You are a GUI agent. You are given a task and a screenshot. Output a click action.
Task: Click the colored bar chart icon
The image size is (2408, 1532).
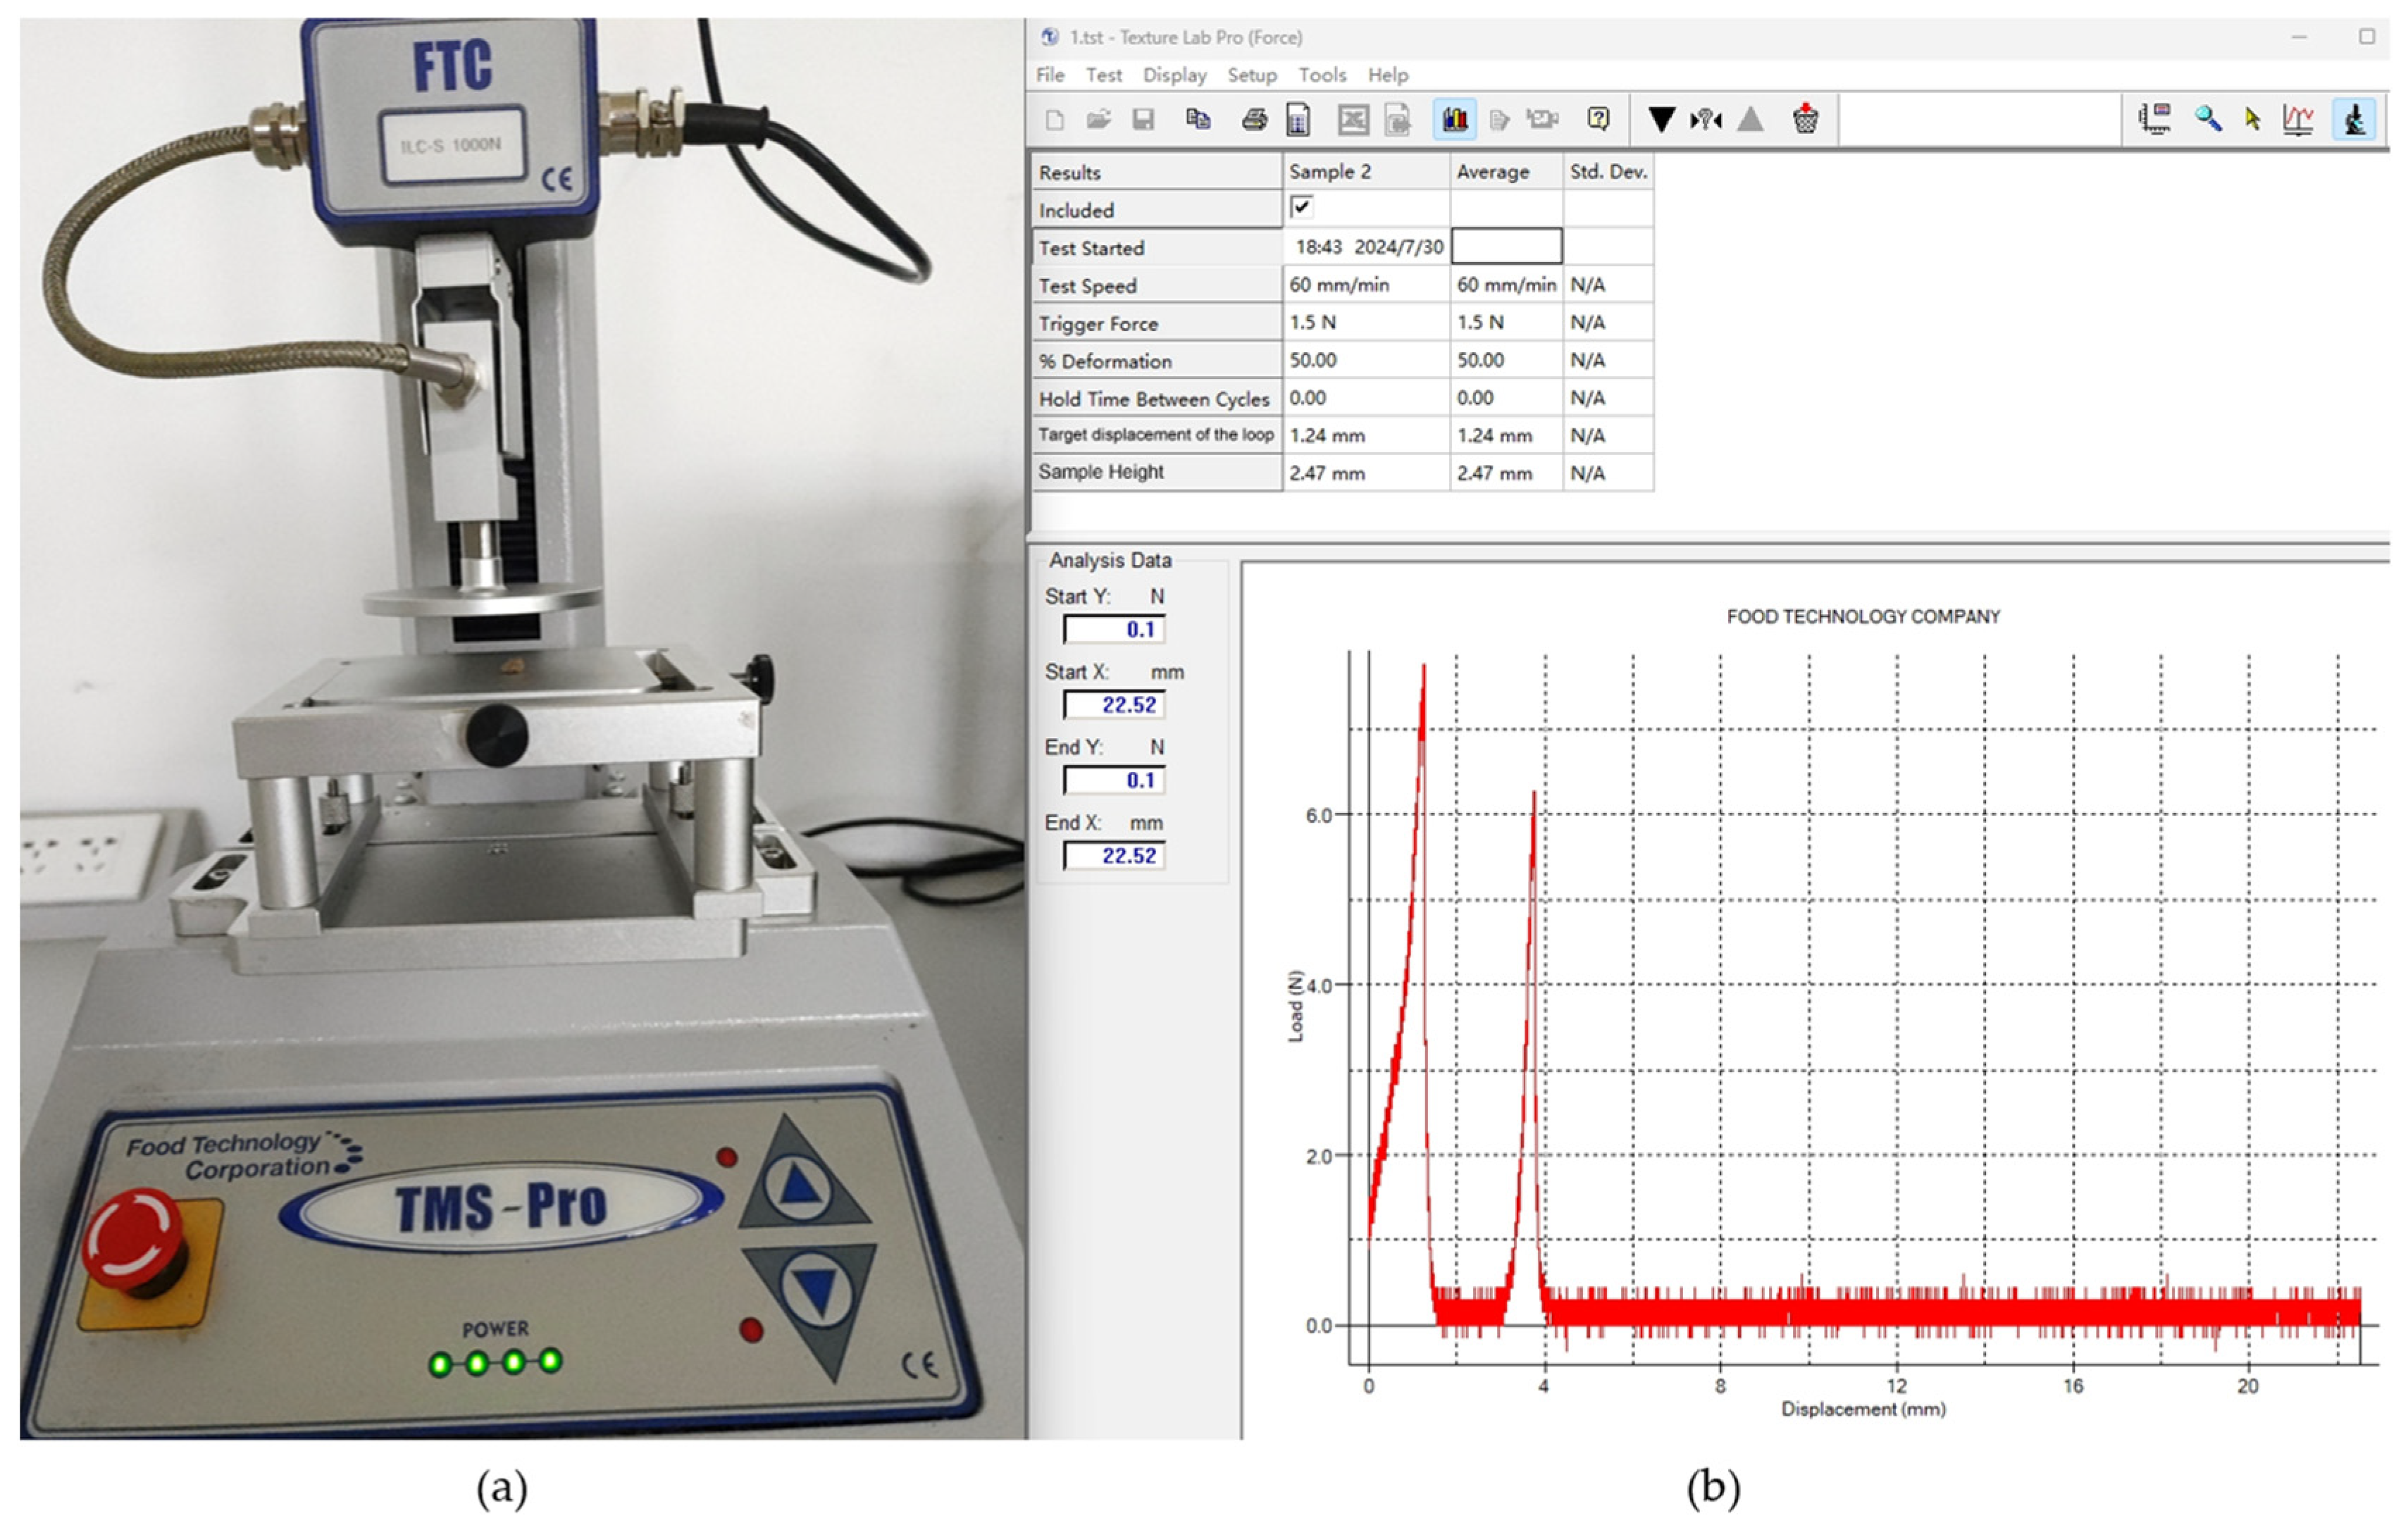pyautogui.click(x=1455, y=120)
